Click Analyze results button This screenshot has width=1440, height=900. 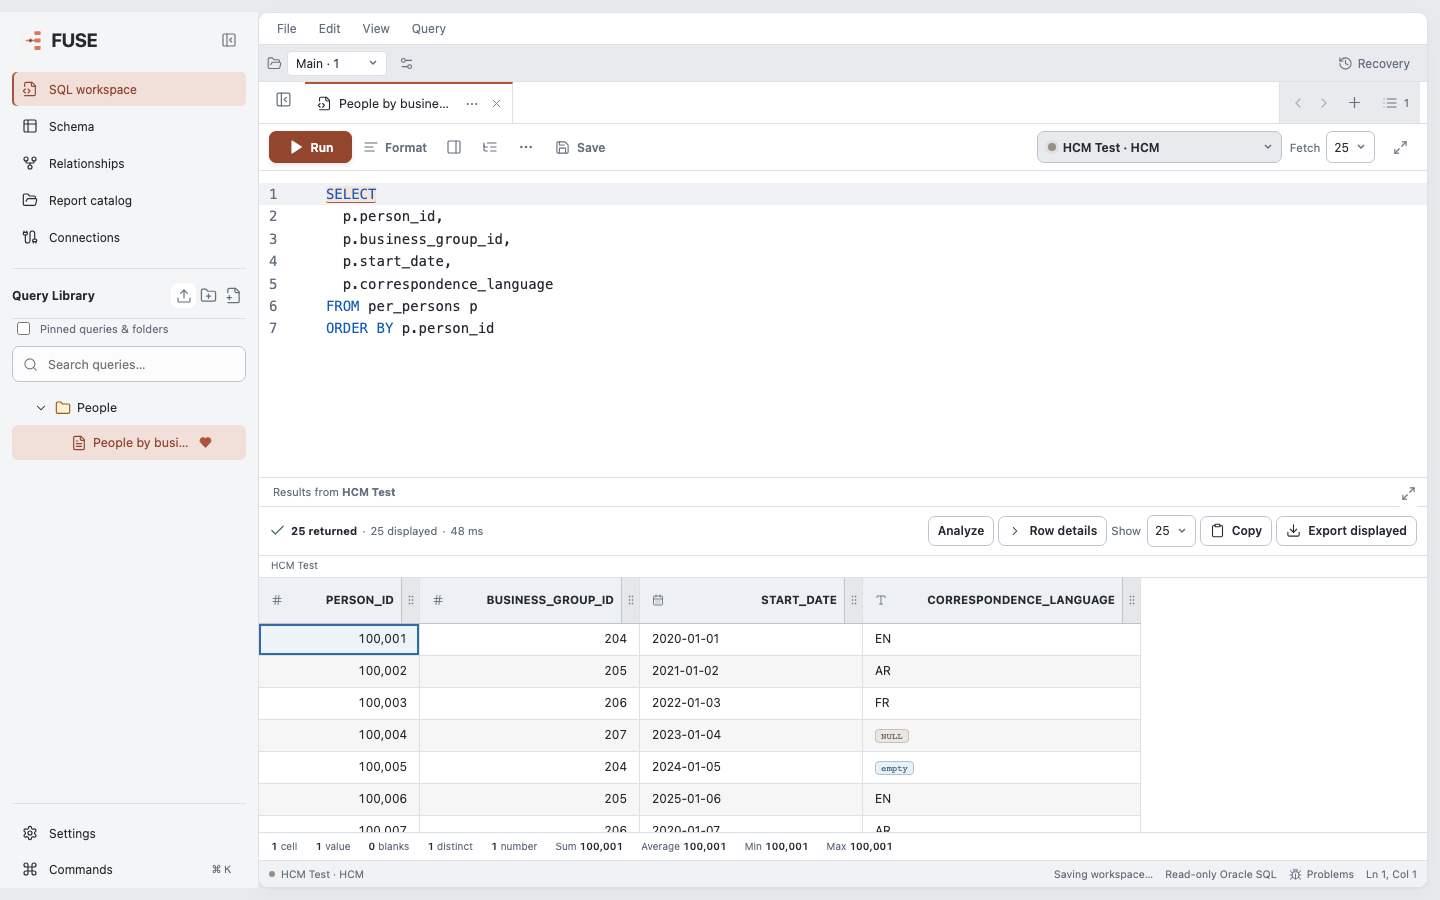(961, 531)
